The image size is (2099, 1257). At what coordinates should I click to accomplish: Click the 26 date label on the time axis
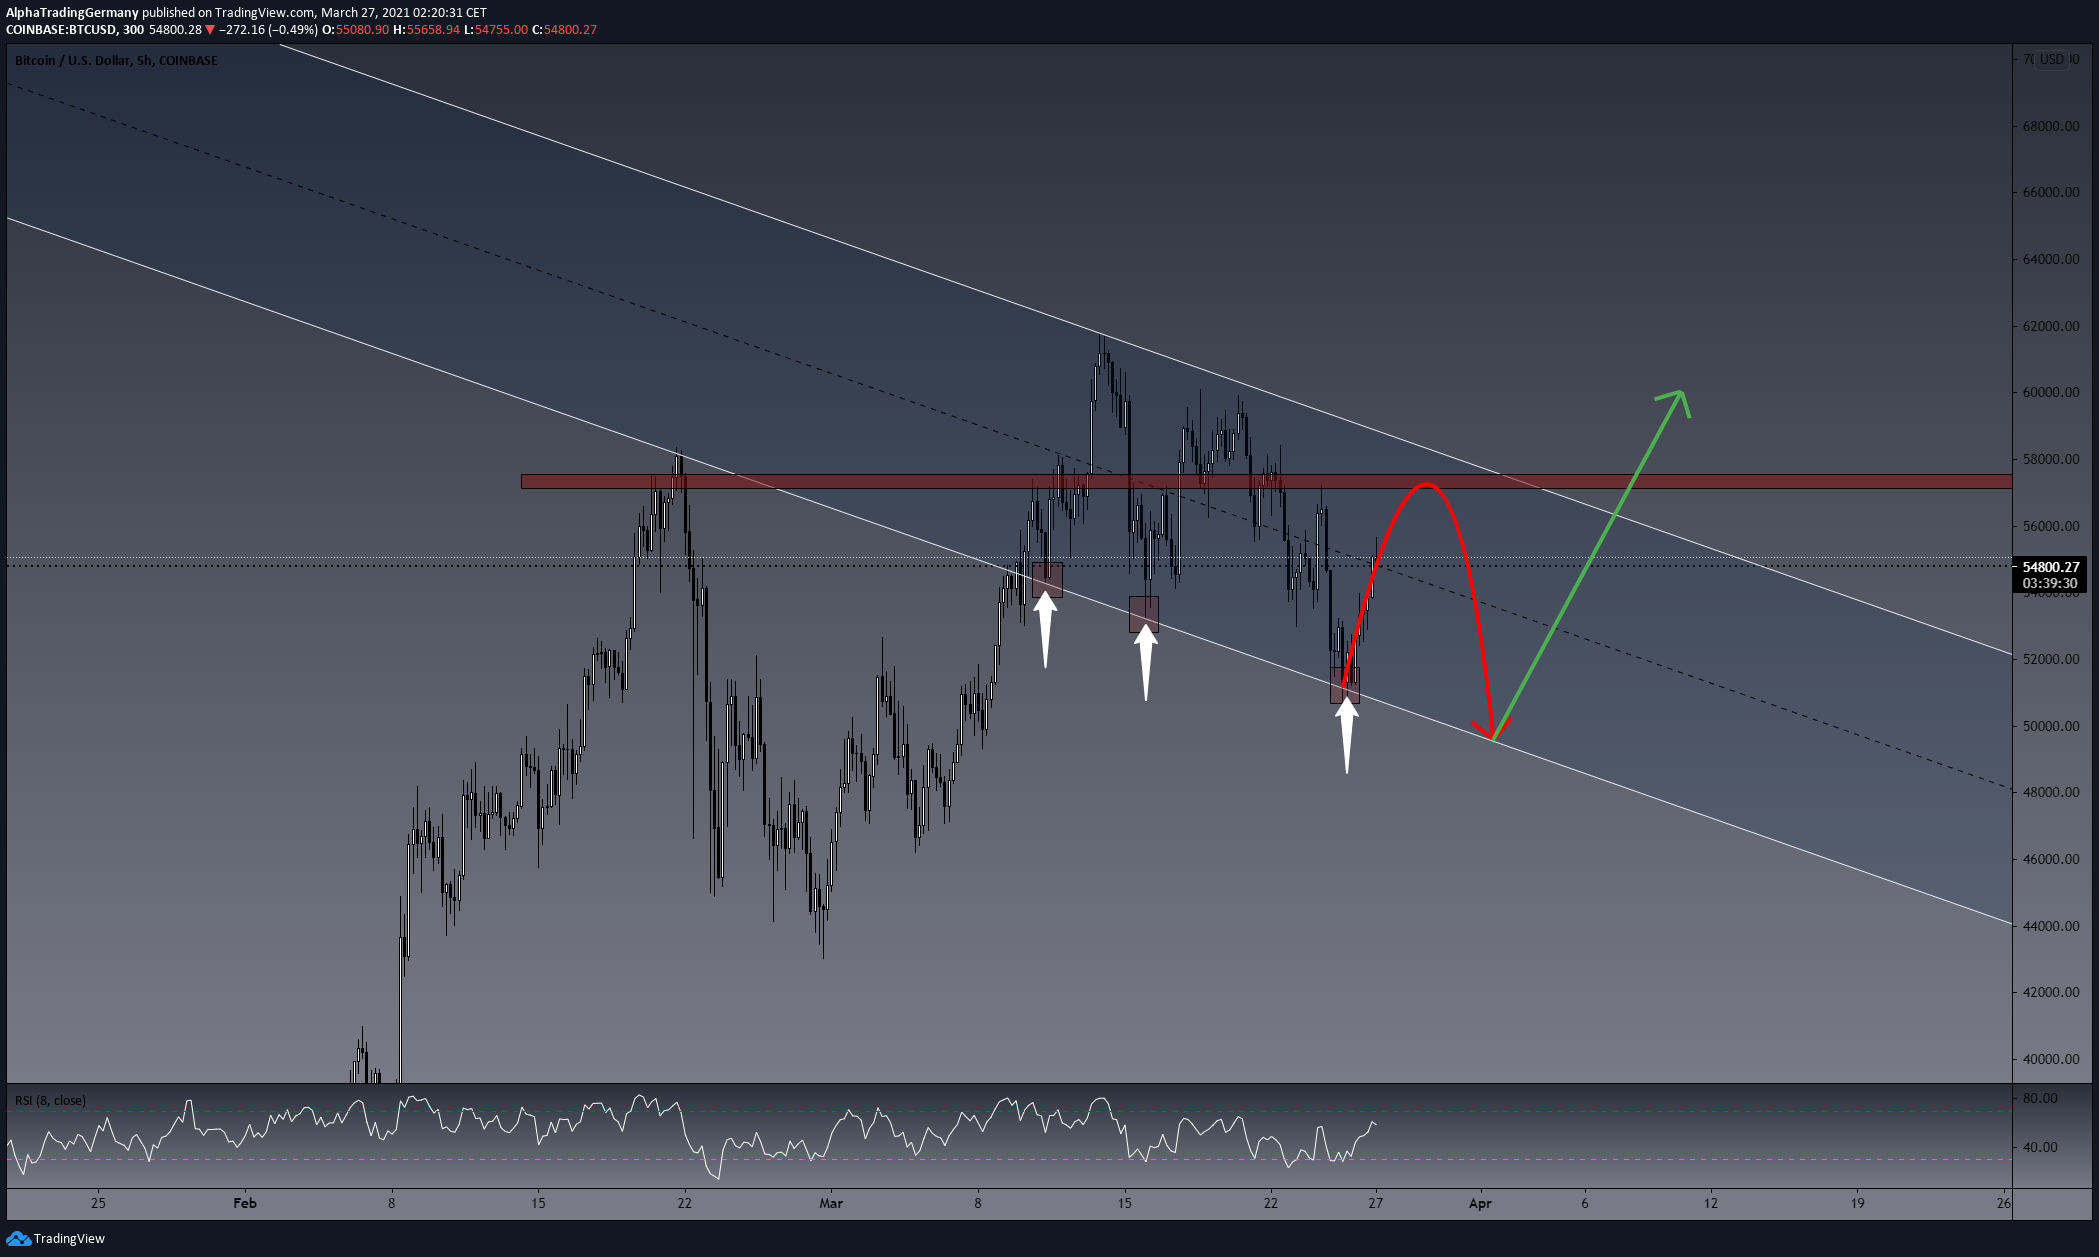(x=2003, y=1203)
